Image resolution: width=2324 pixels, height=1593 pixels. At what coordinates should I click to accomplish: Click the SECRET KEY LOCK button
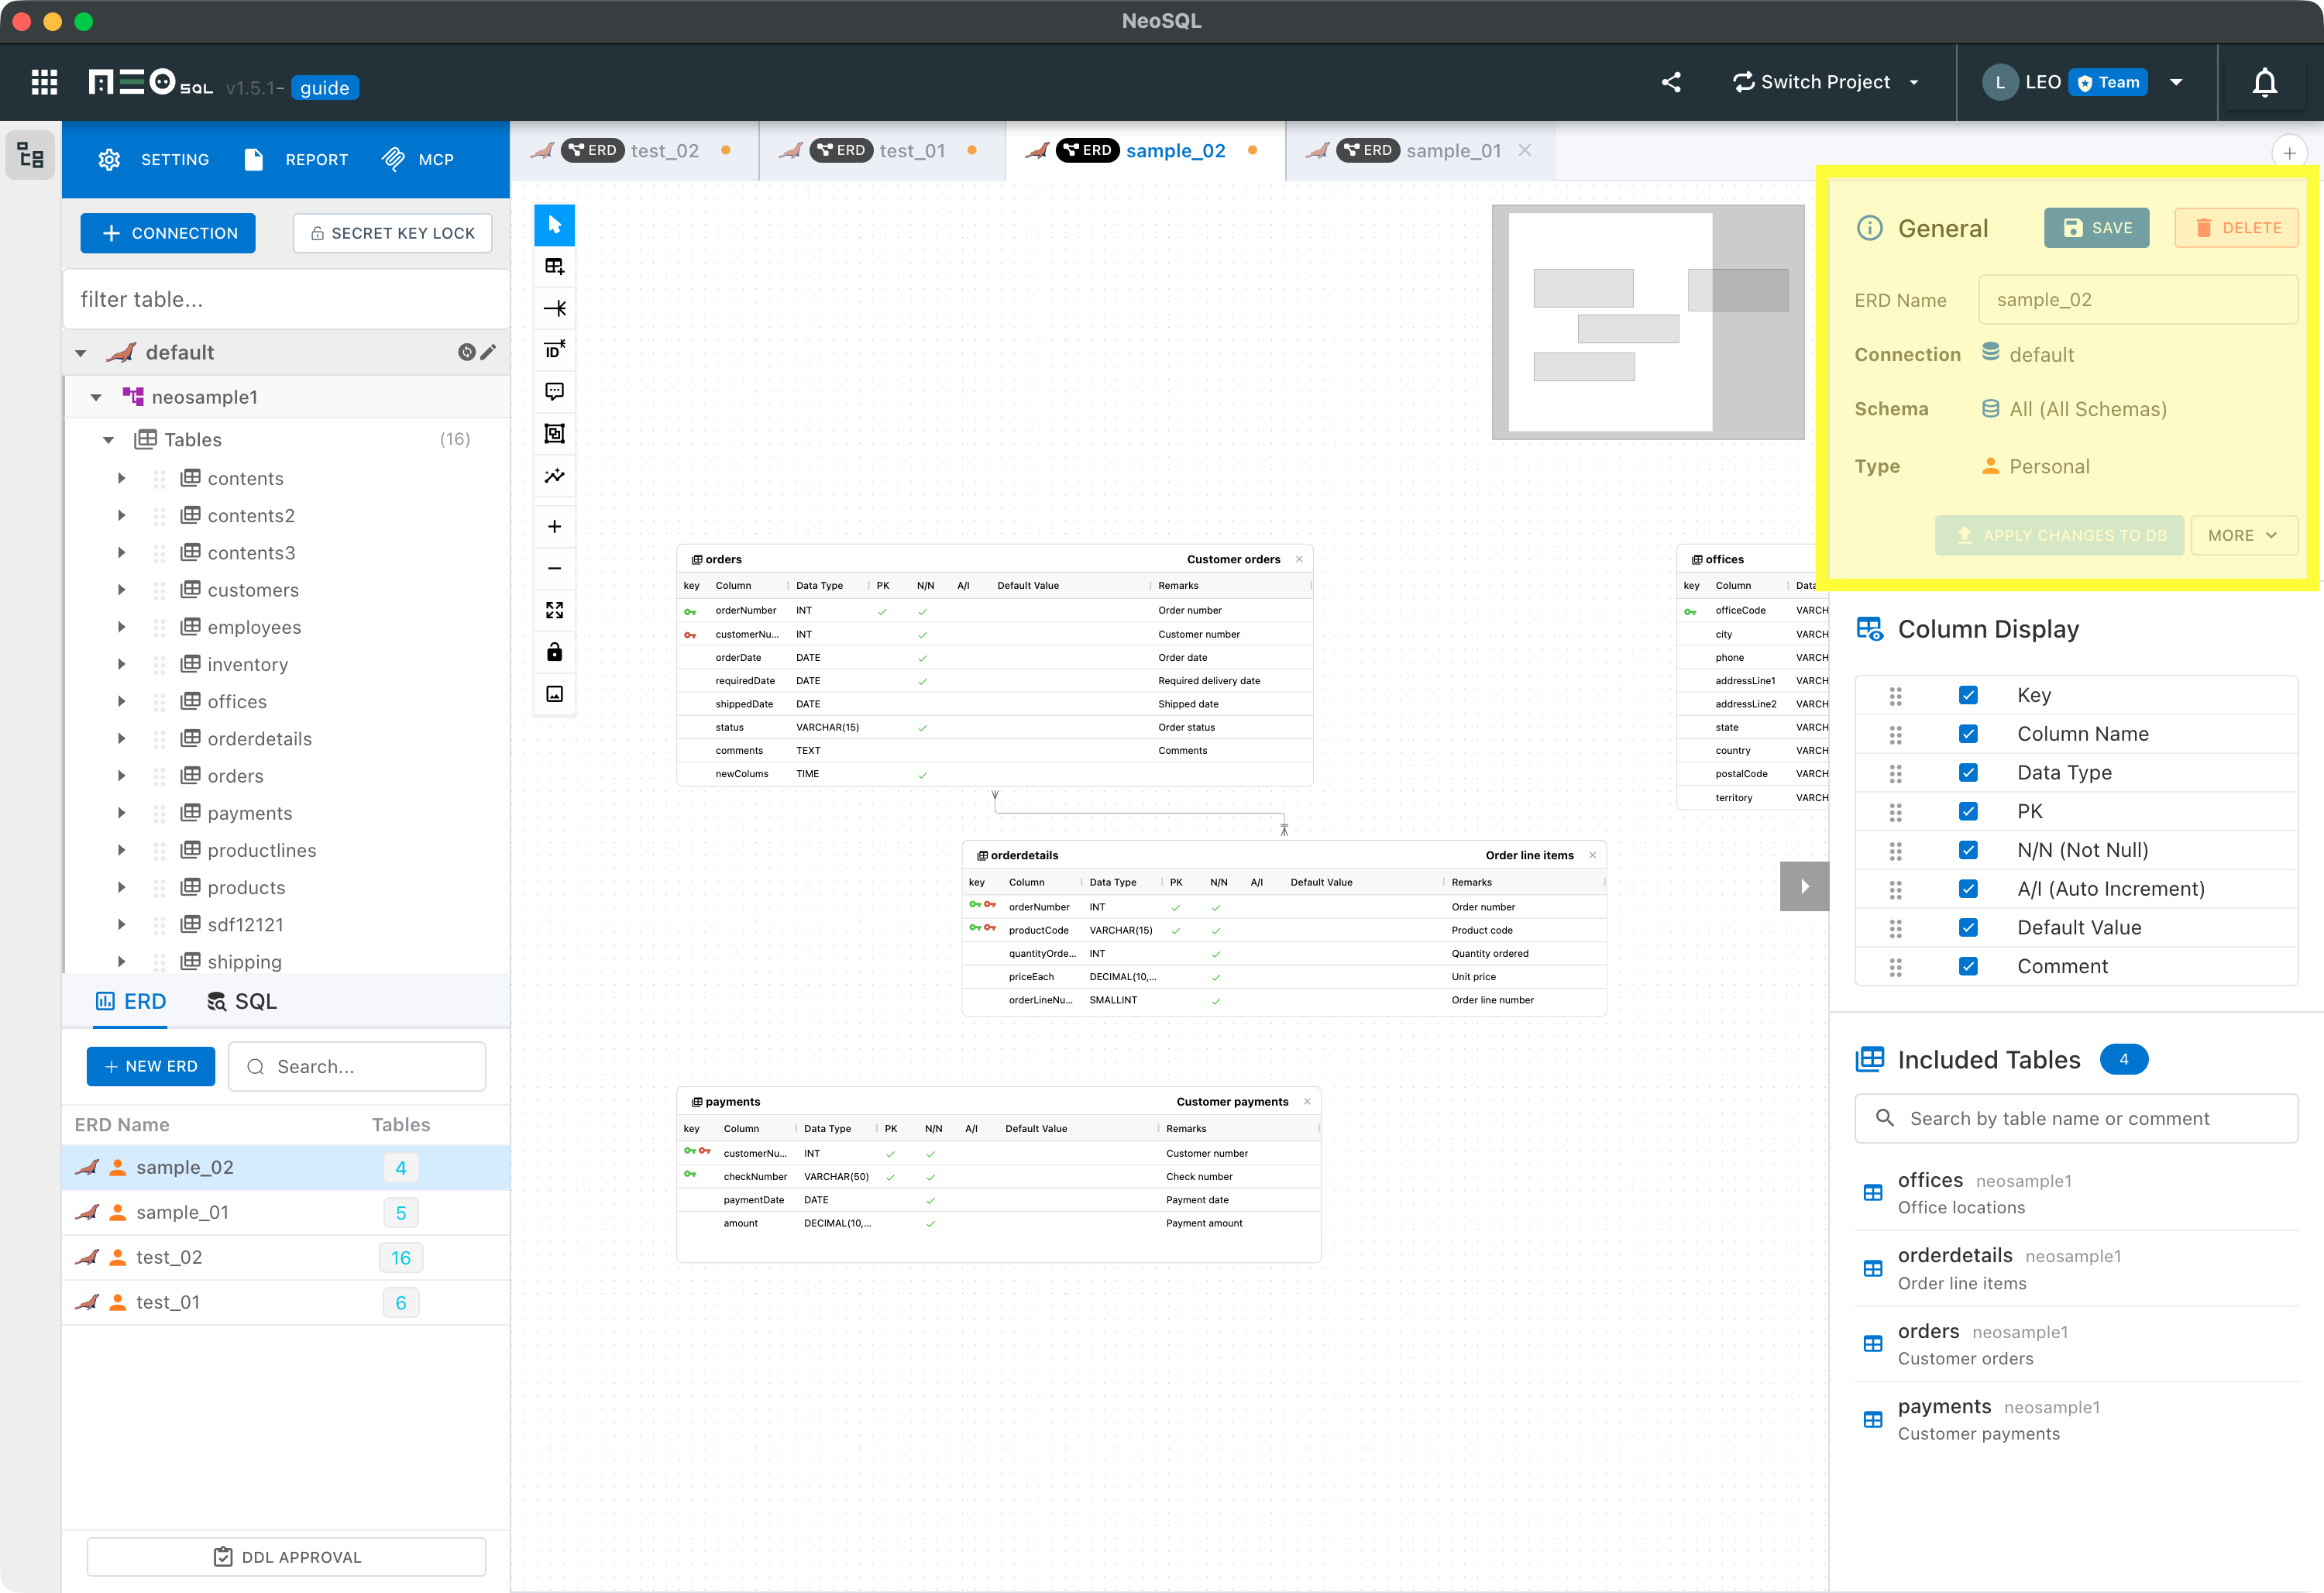[392, 233]
